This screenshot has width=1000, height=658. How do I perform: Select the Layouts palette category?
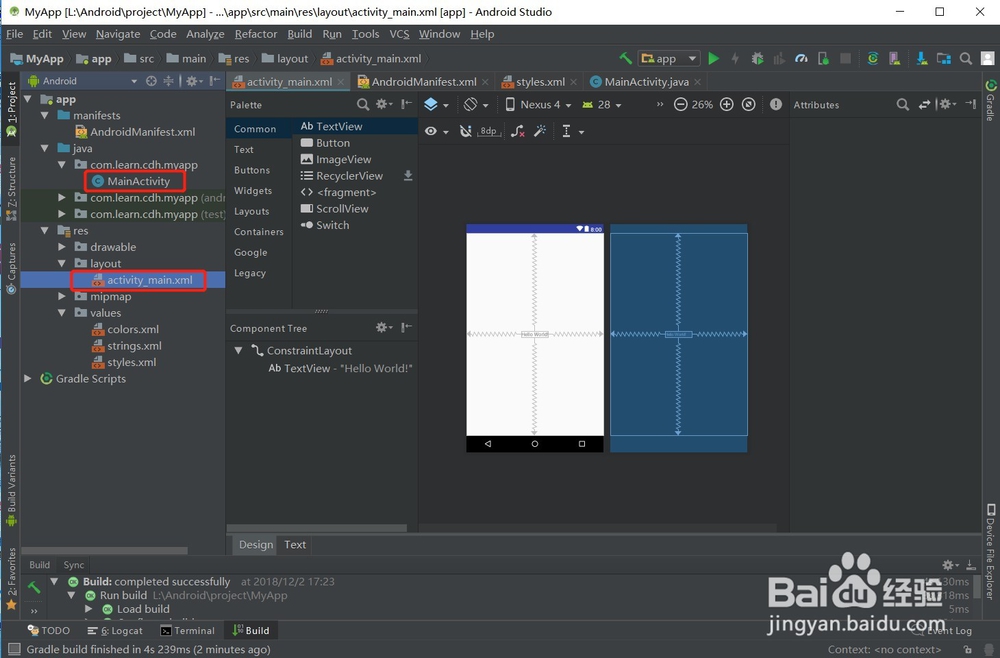[x=251, y=211]
